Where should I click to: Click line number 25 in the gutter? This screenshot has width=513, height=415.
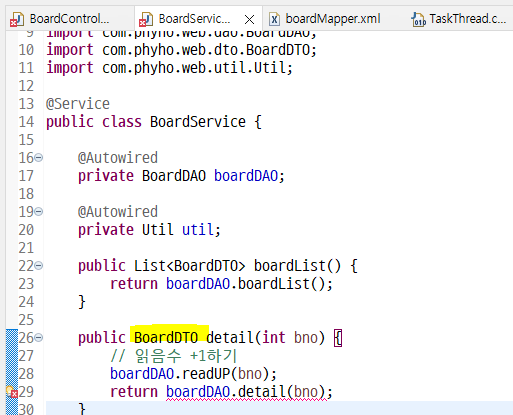click(x=26, y=320)
